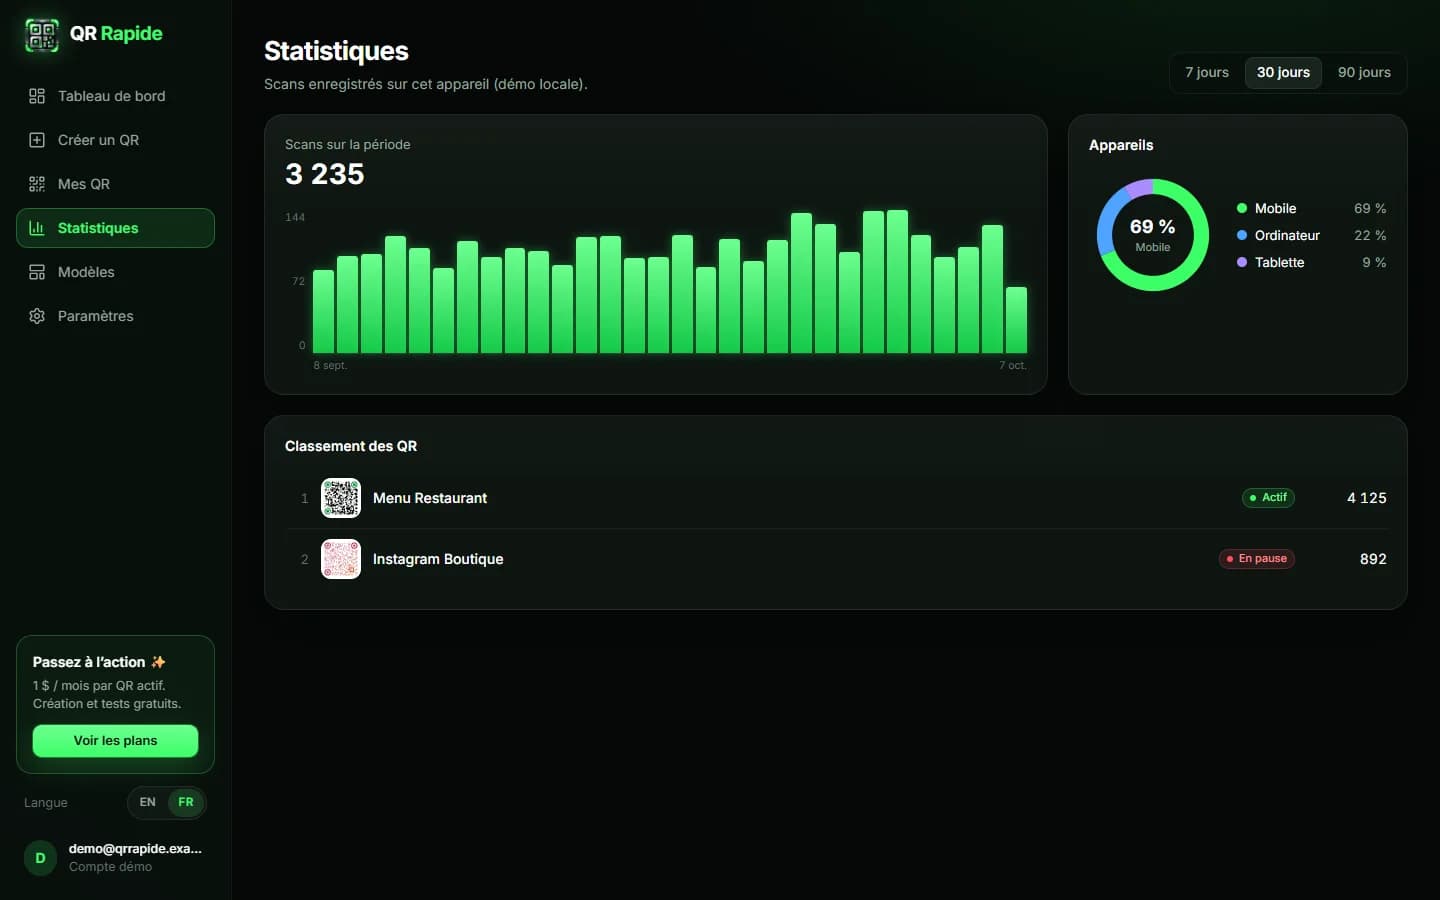Viewport: 1440px width, 900px height.
Task: Click the last bar for 7 oct.
Action: pos(1016,320)
